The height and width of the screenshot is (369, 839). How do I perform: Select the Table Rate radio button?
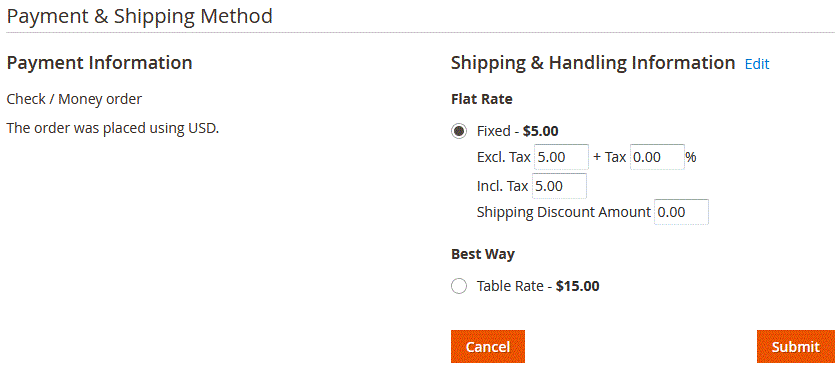(x=459, y=286)
